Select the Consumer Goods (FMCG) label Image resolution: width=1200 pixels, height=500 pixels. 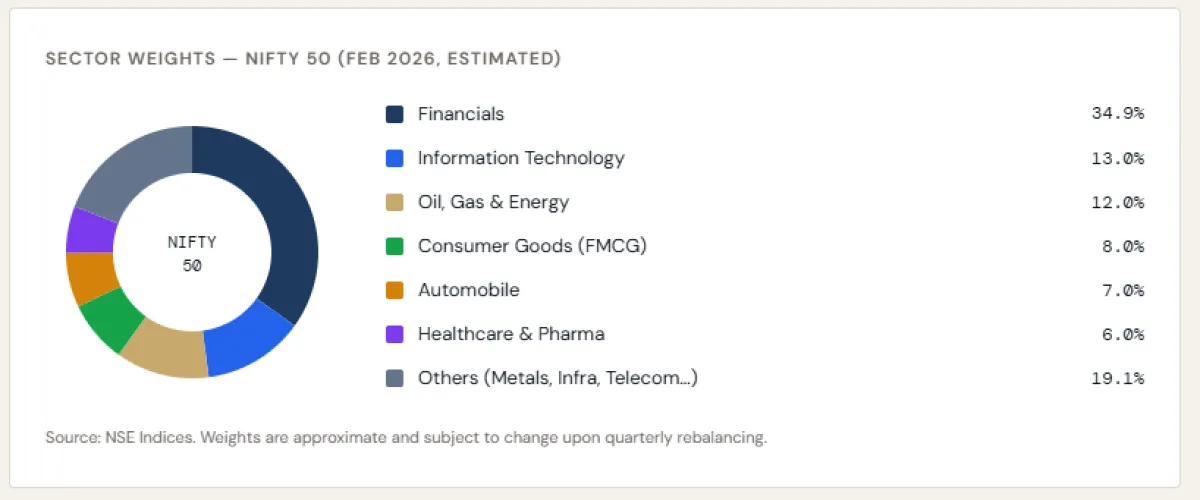coord(532,246)
